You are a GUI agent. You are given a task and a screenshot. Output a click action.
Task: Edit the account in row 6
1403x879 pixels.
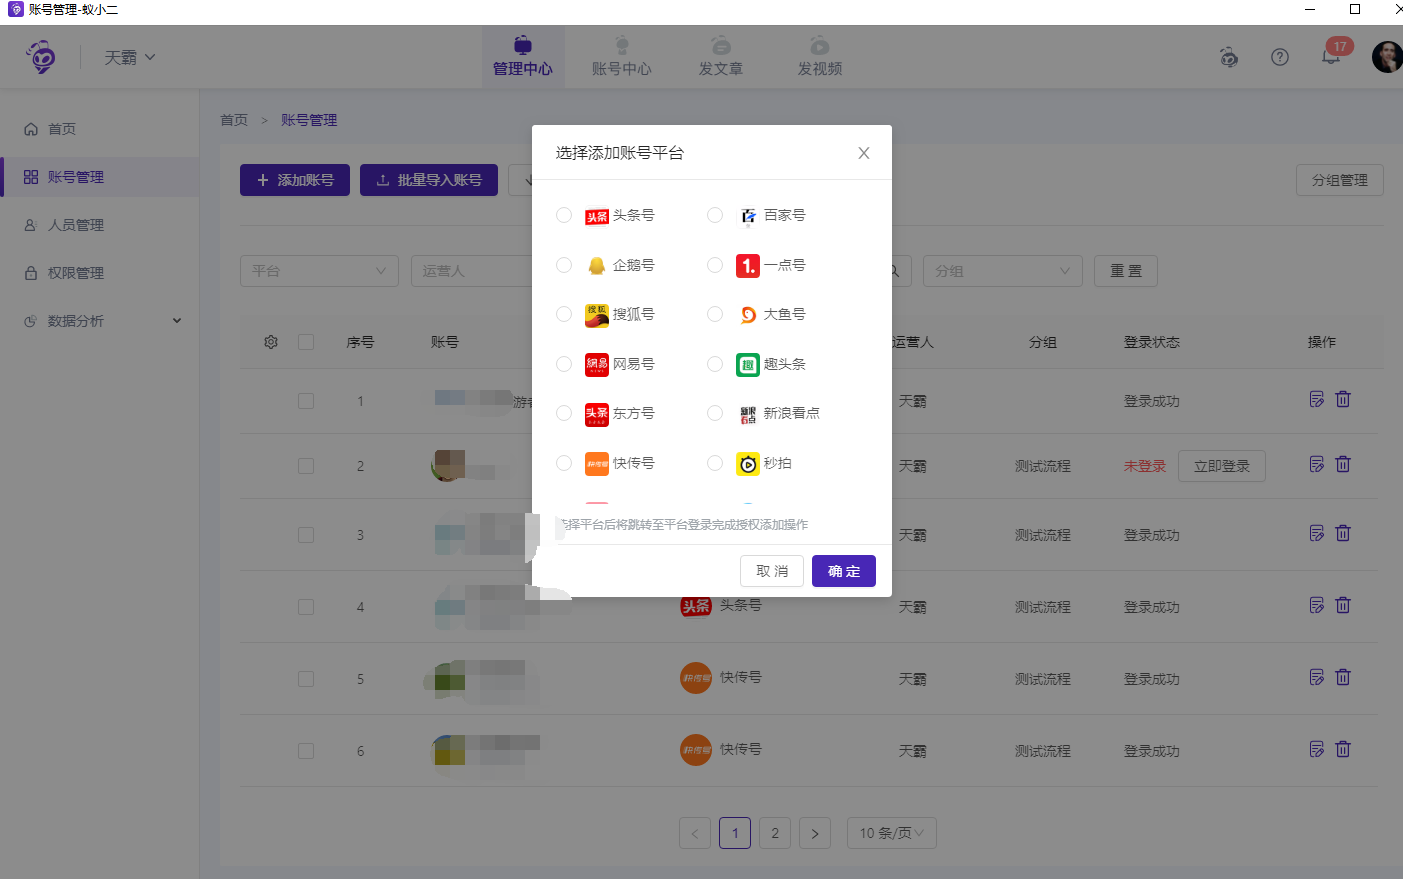[x=1317, y=749]
